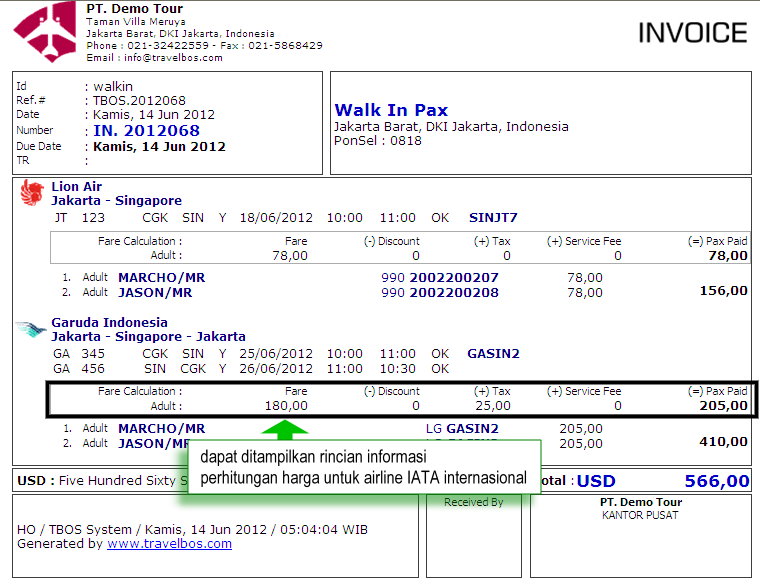Screen dimensions: 760x585
Task: Click the booking code GASIN2 on flight GA 345
Action: tap(493, 354)
